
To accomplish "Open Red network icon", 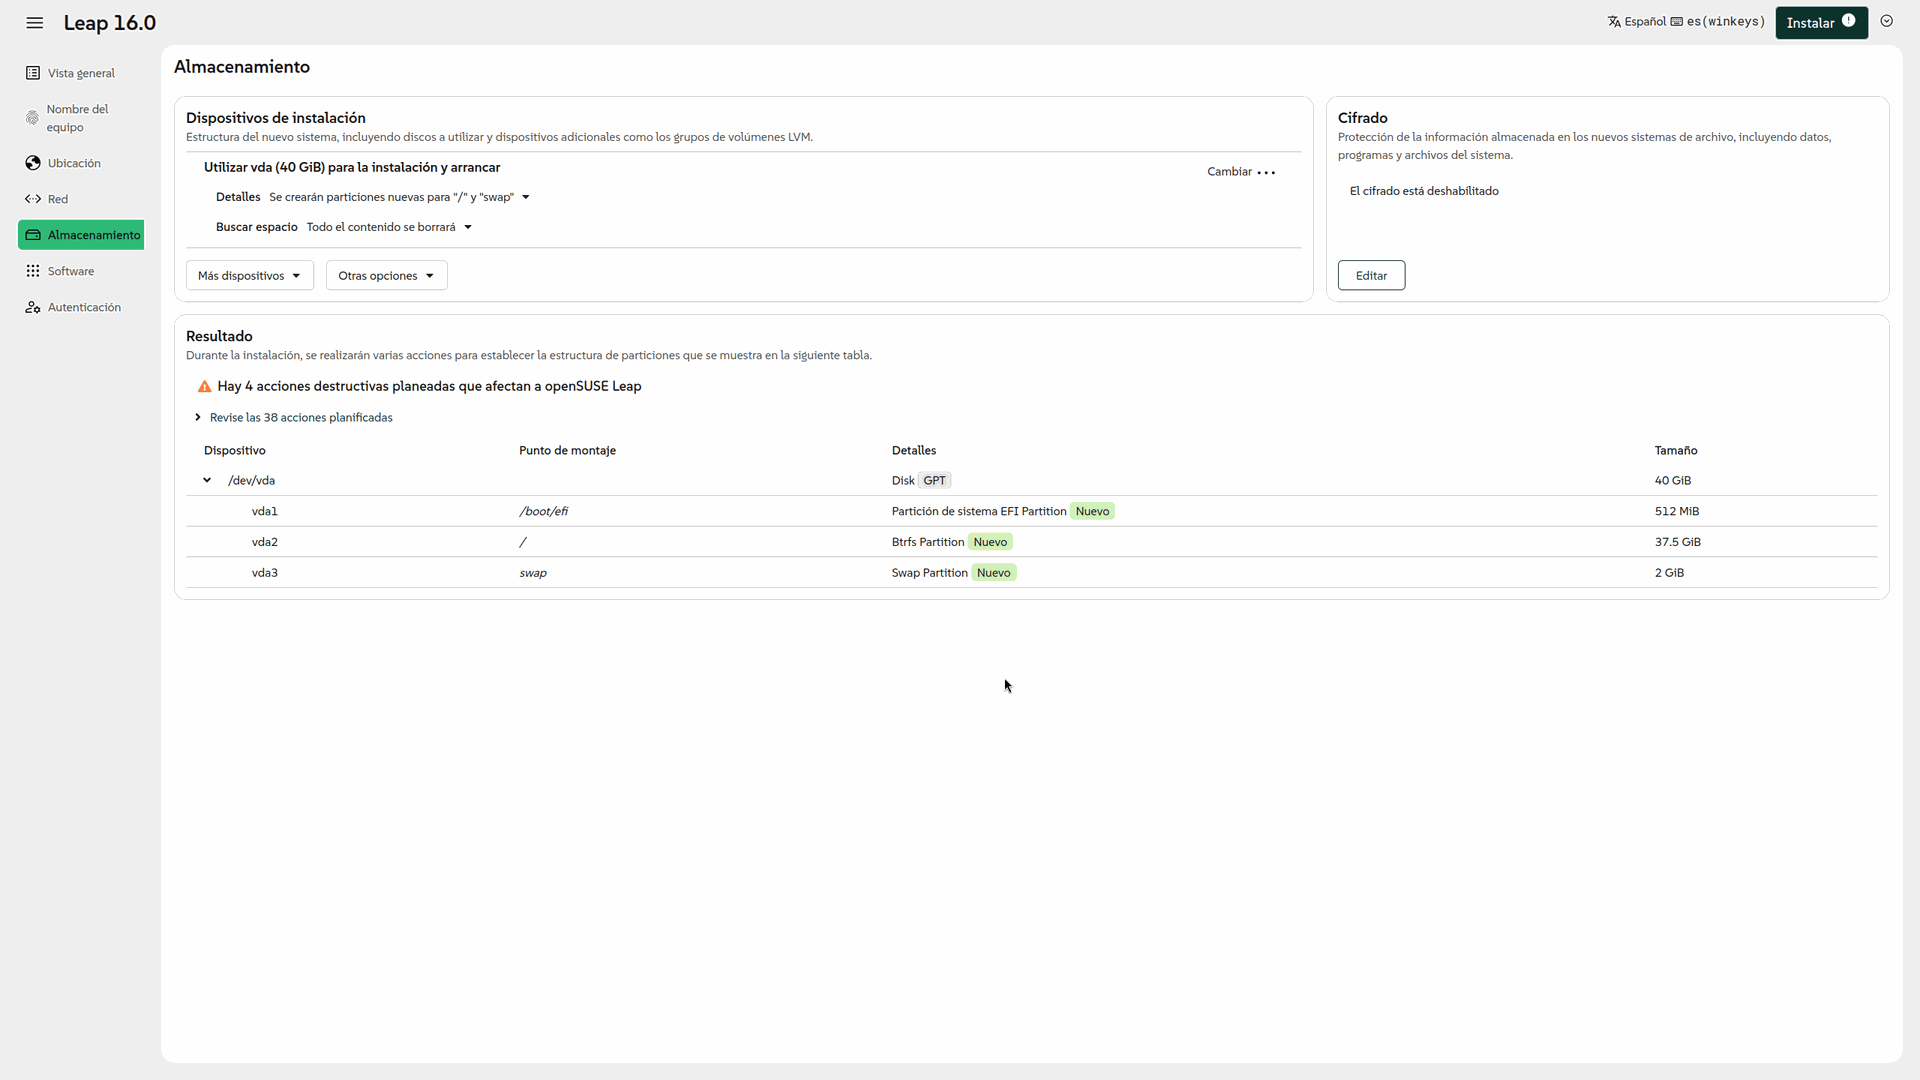I will click(x=33, y=199).
